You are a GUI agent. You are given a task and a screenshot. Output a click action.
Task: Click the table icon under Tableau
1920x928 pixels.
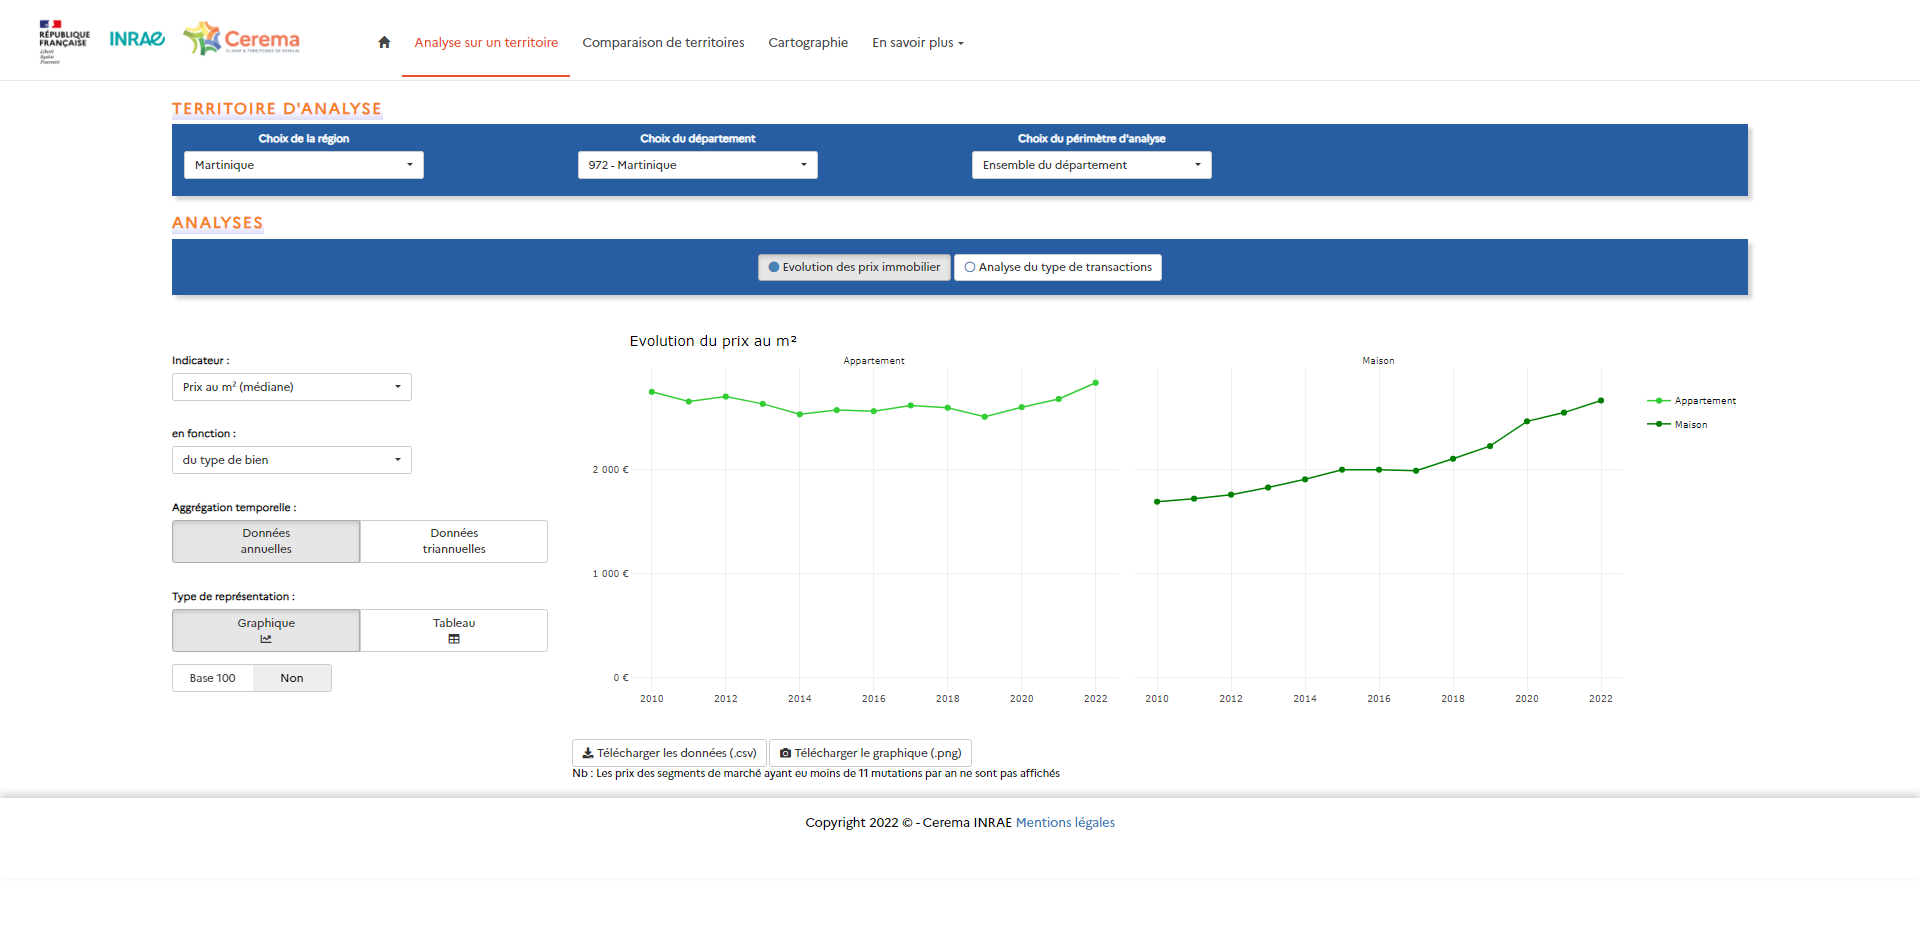[454, 639]
